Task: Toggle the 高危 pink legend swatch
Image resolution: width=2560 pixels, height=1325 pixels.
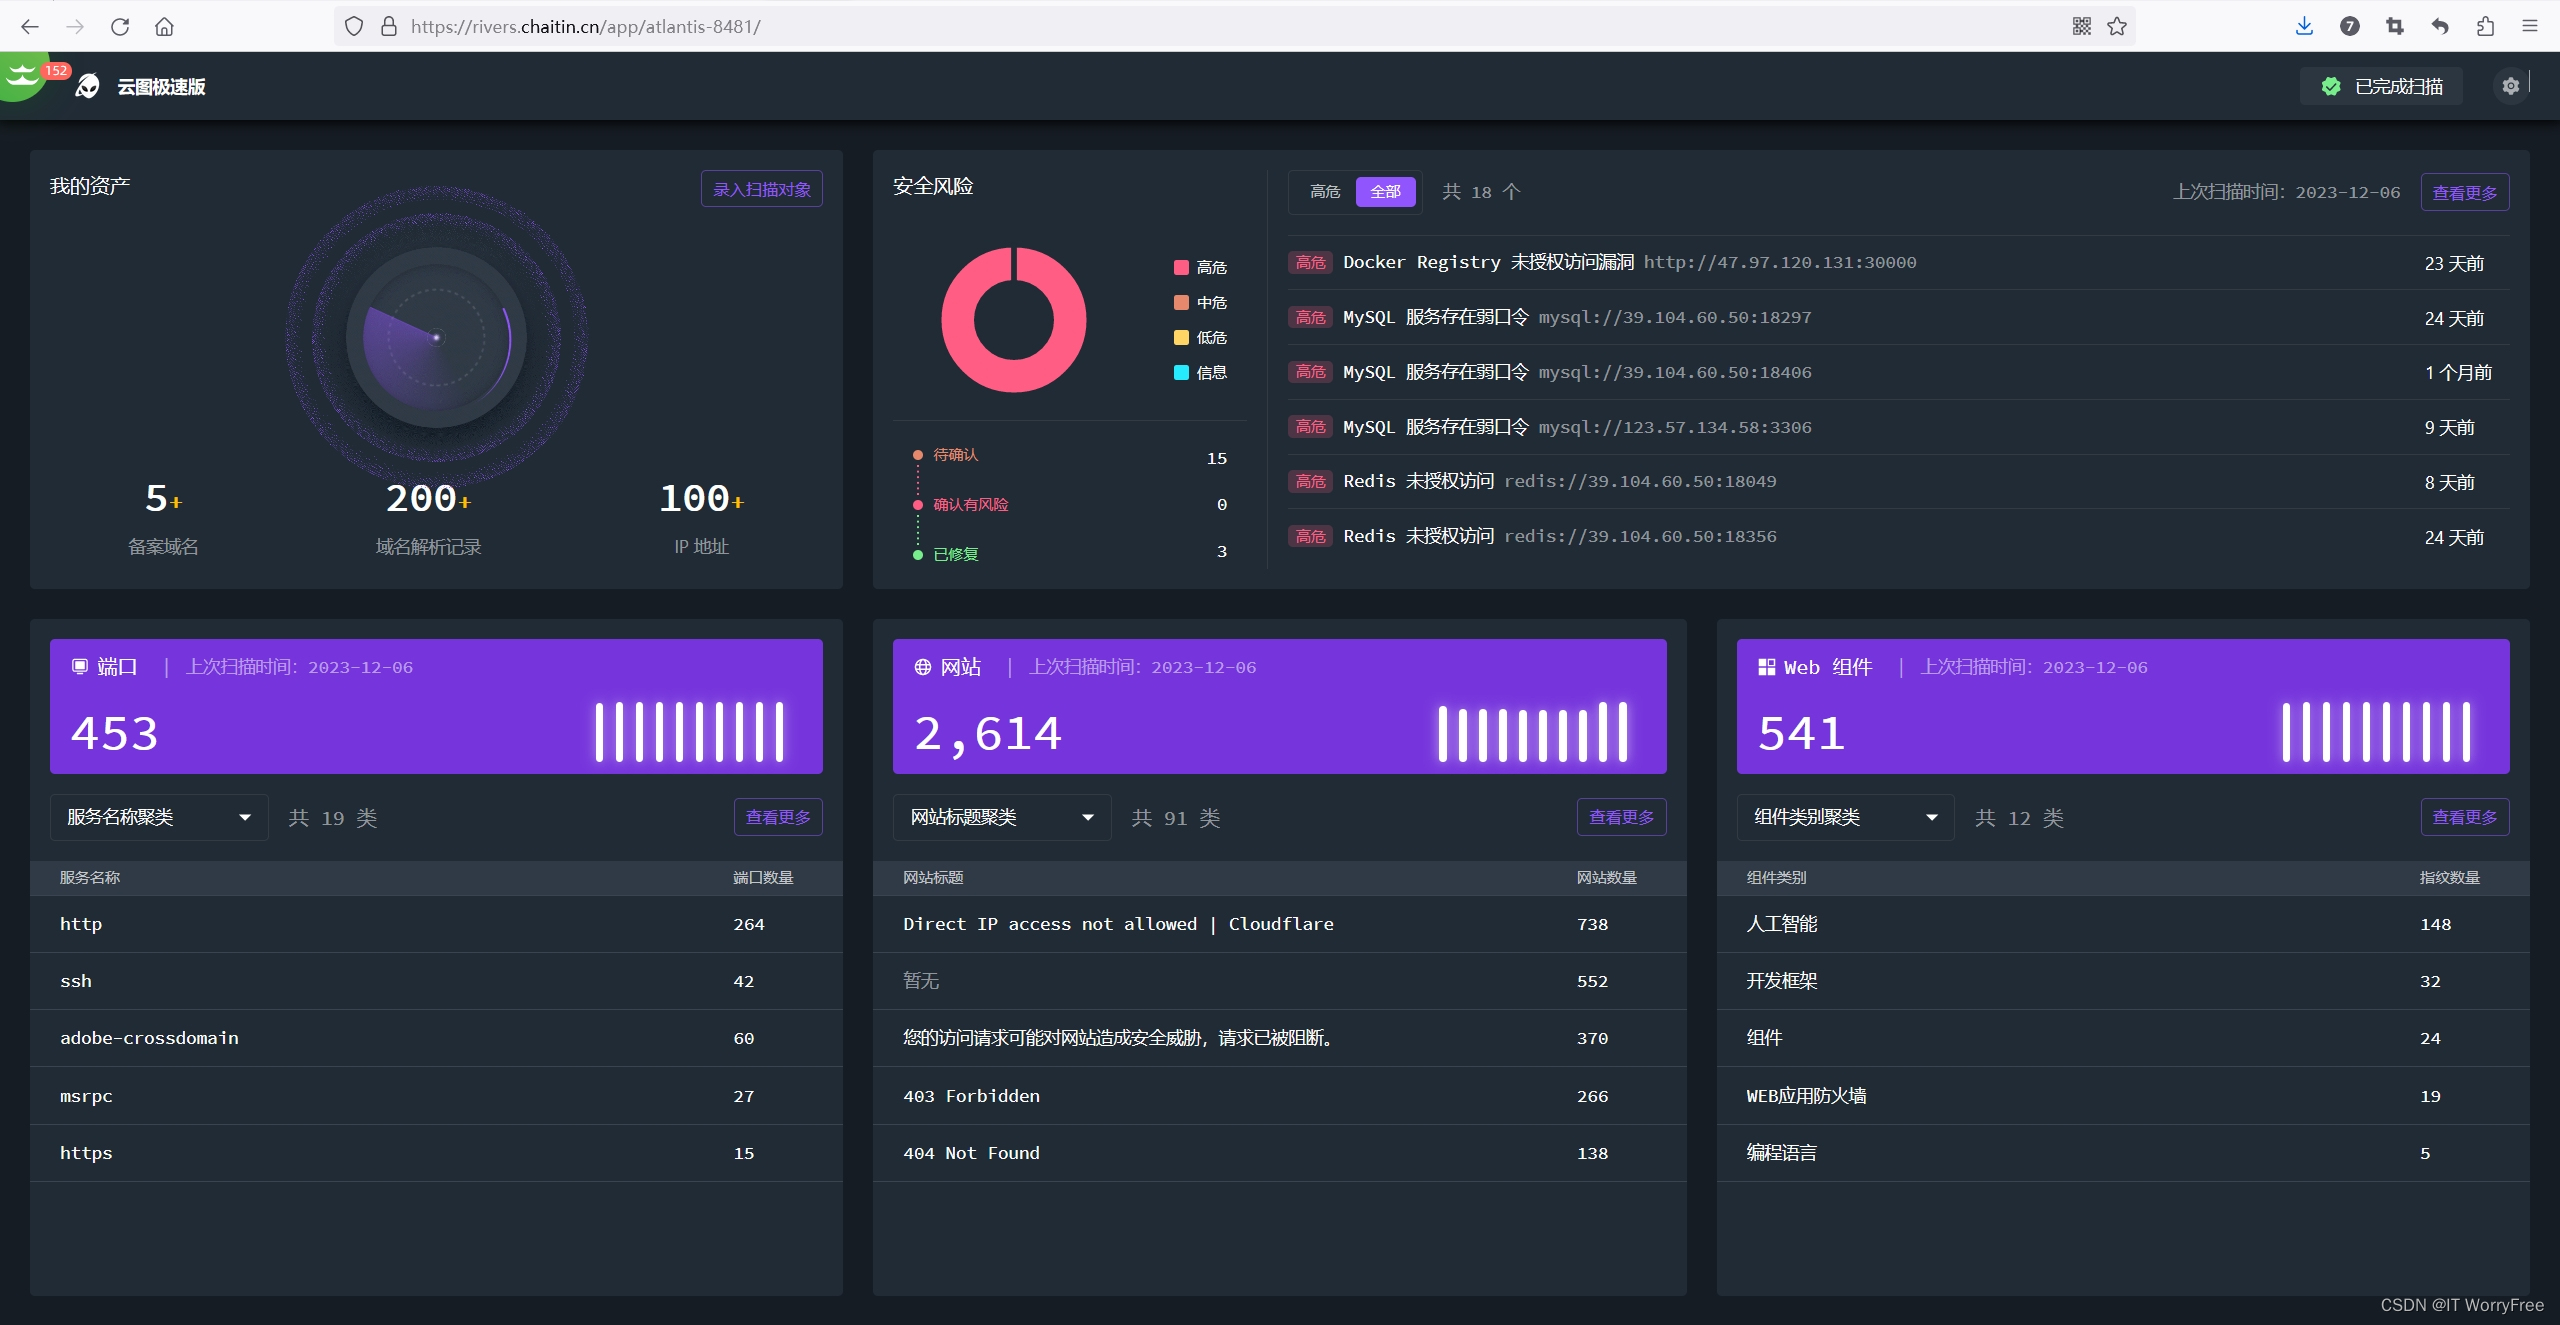Action: click(x=1181, y=267)
